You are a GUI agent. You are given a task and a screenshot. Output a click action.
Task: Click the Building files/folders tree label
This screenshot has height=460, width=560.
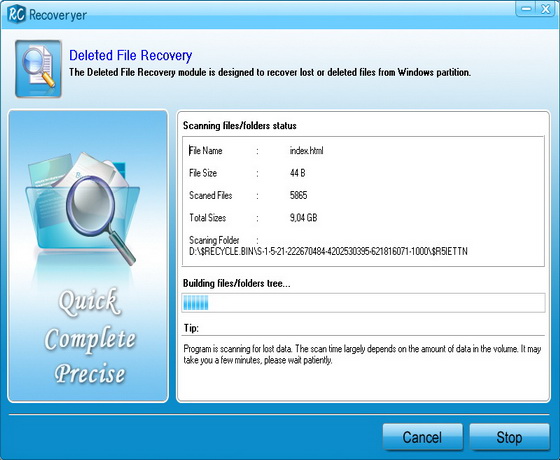pos(236,284)
